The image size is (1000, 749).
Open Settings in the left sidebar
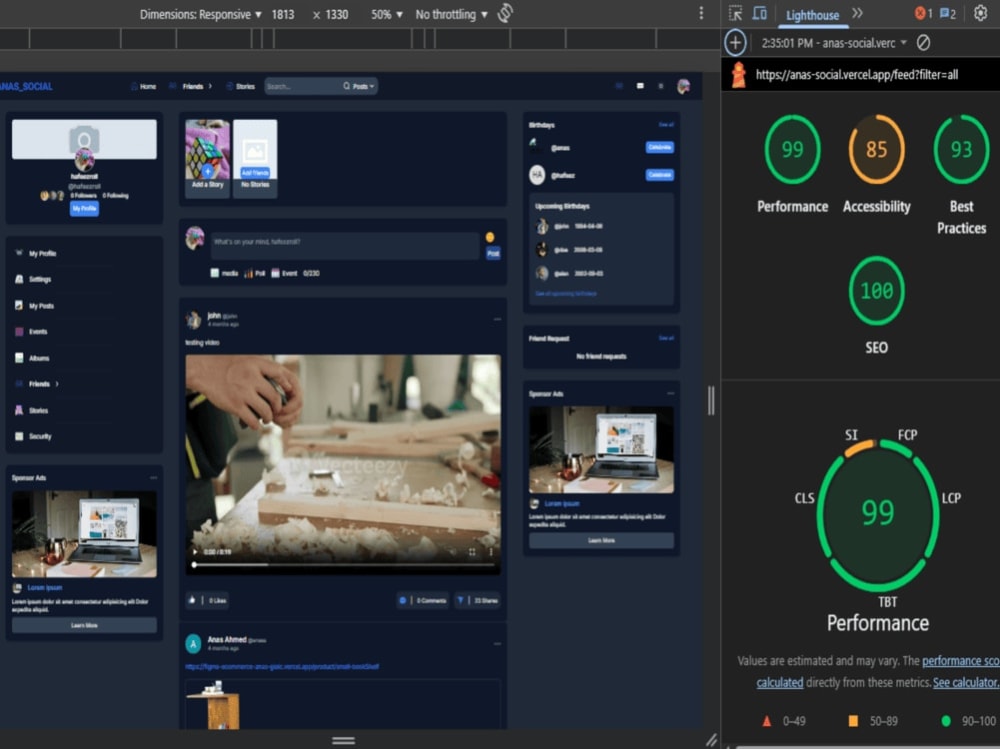(33, 279)
